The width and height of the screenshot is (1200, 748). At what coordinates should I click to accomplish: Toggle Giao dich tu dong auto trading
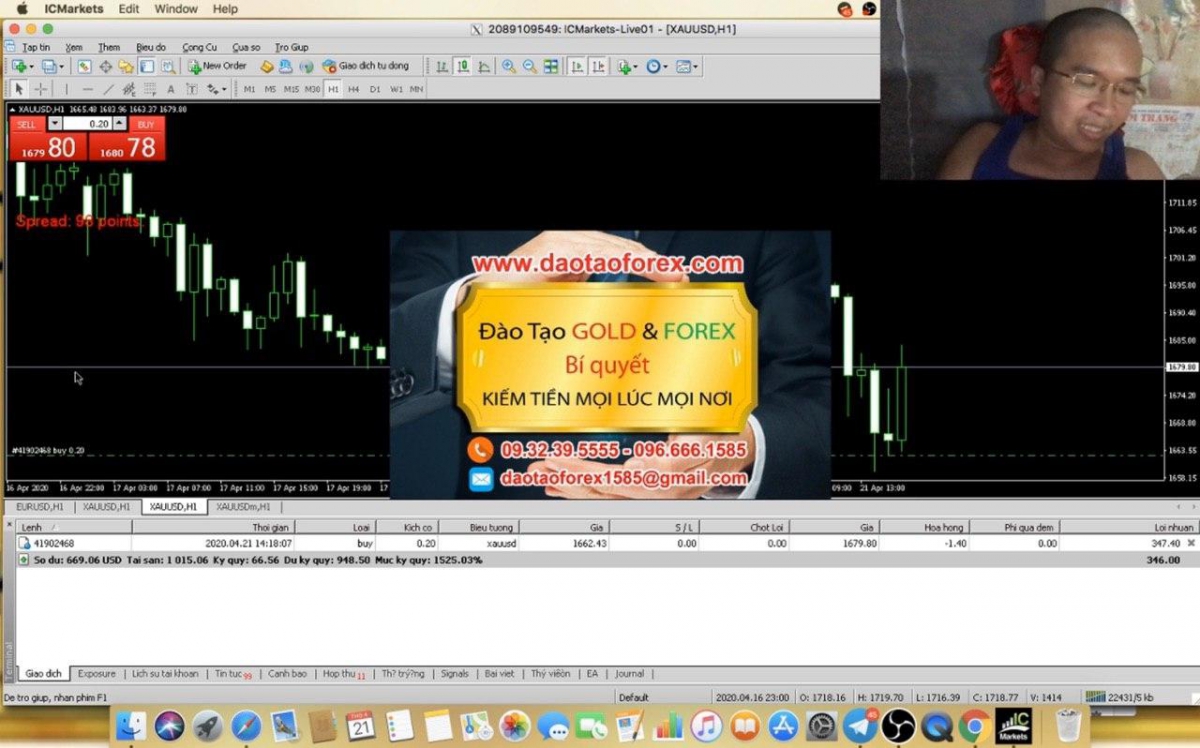(365, 66)
